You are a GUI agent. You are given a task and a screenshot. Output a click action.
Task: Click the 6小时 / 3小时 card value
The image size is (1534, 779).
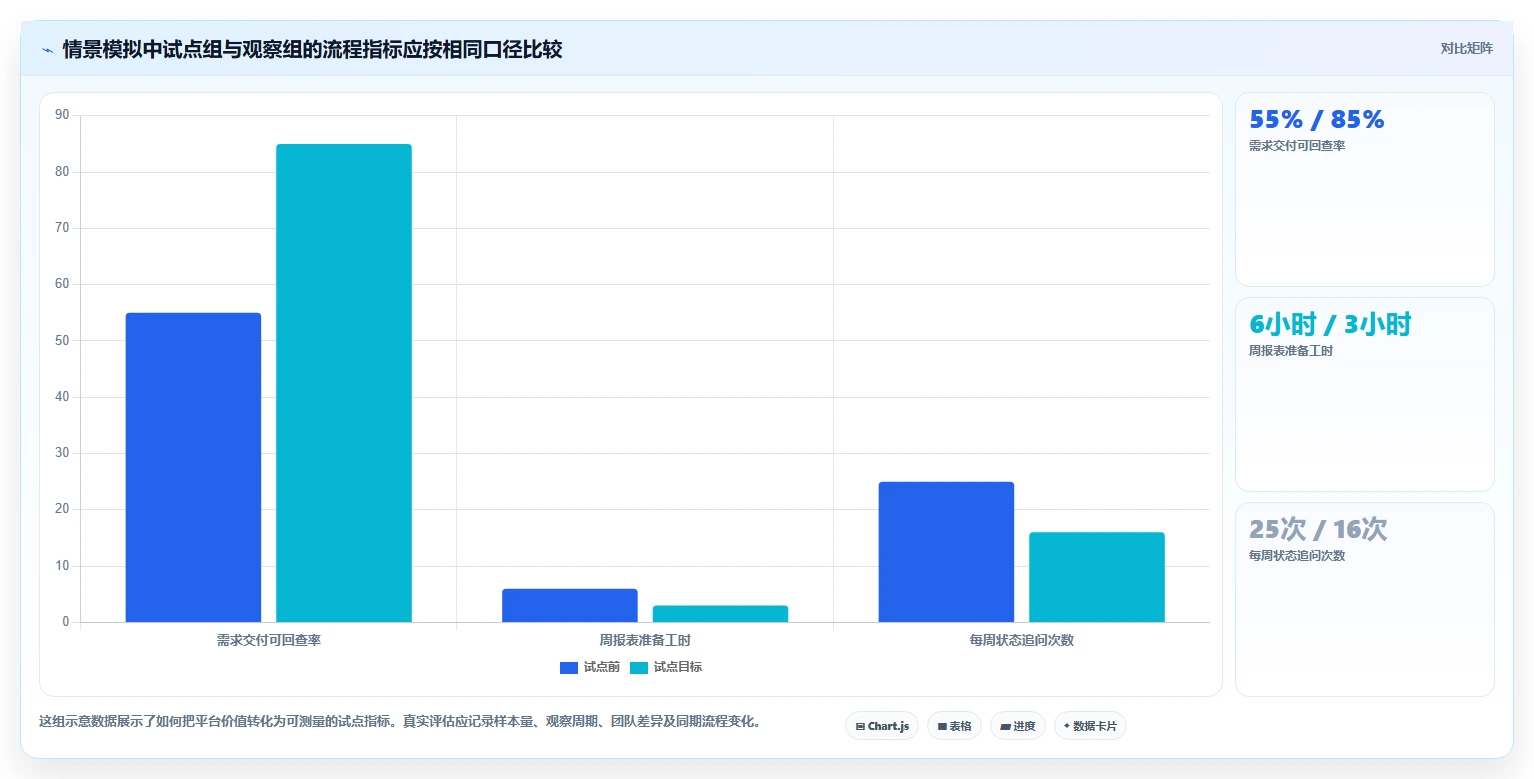(x=1330, y=325)
